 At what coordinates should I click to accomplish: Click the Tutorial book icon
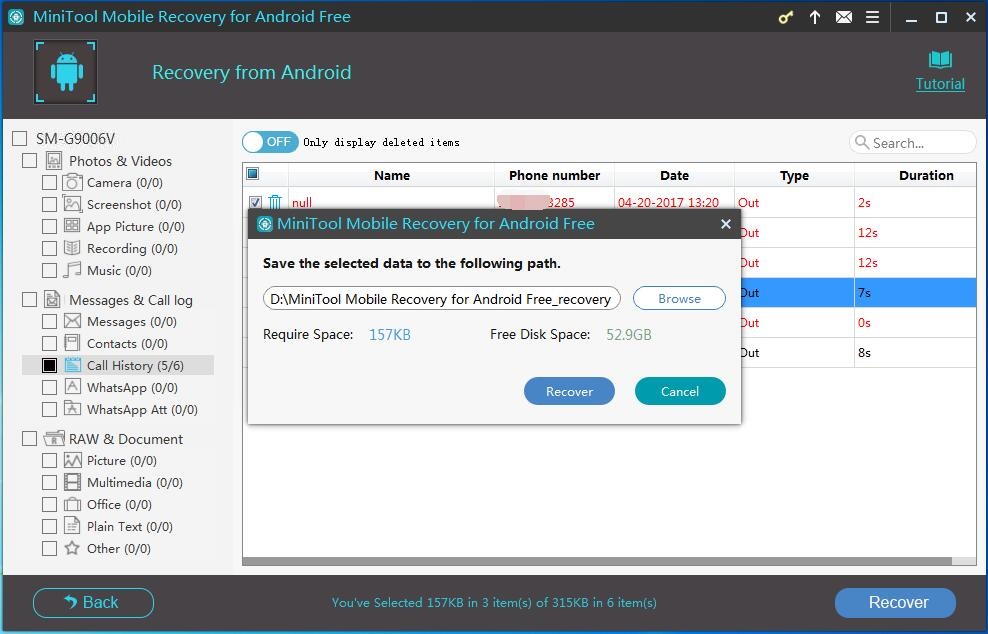[940, 60]
